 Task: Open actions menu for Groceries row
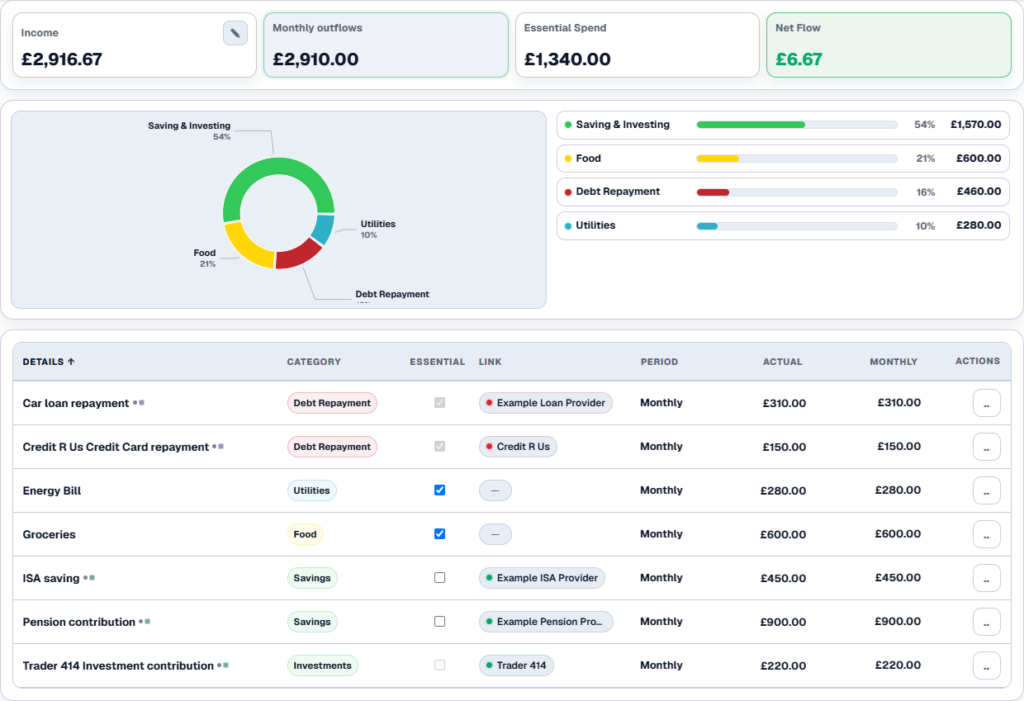(x=986, y=534)
